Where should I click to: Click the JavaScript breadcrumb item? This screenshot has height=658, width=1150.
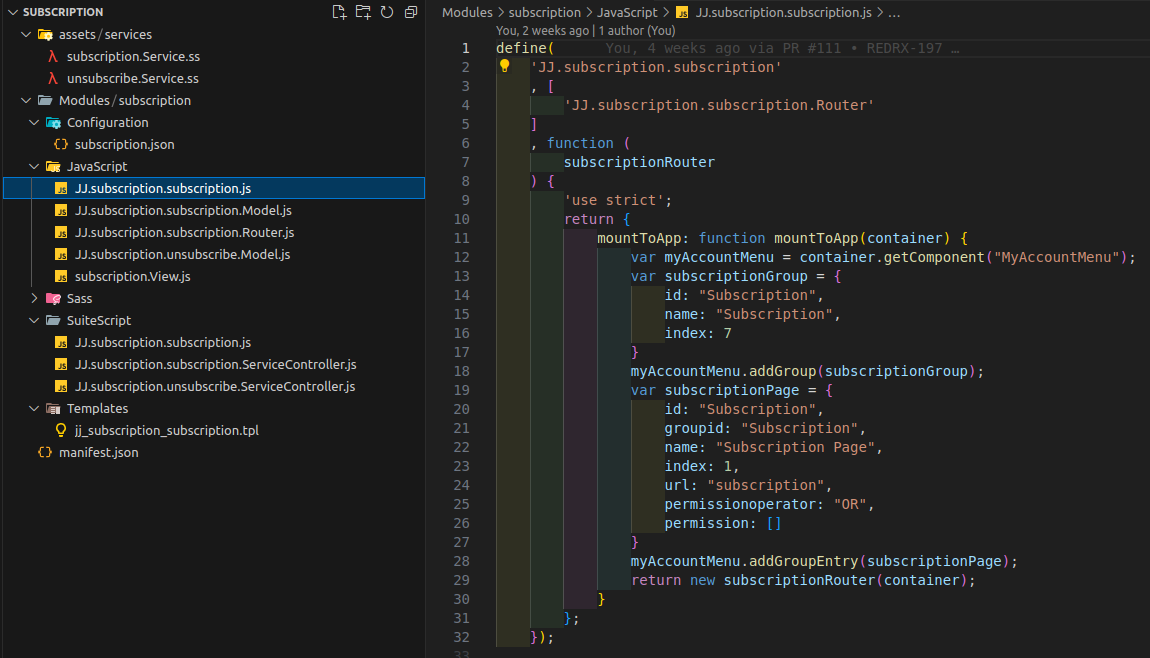click(627, 13)
